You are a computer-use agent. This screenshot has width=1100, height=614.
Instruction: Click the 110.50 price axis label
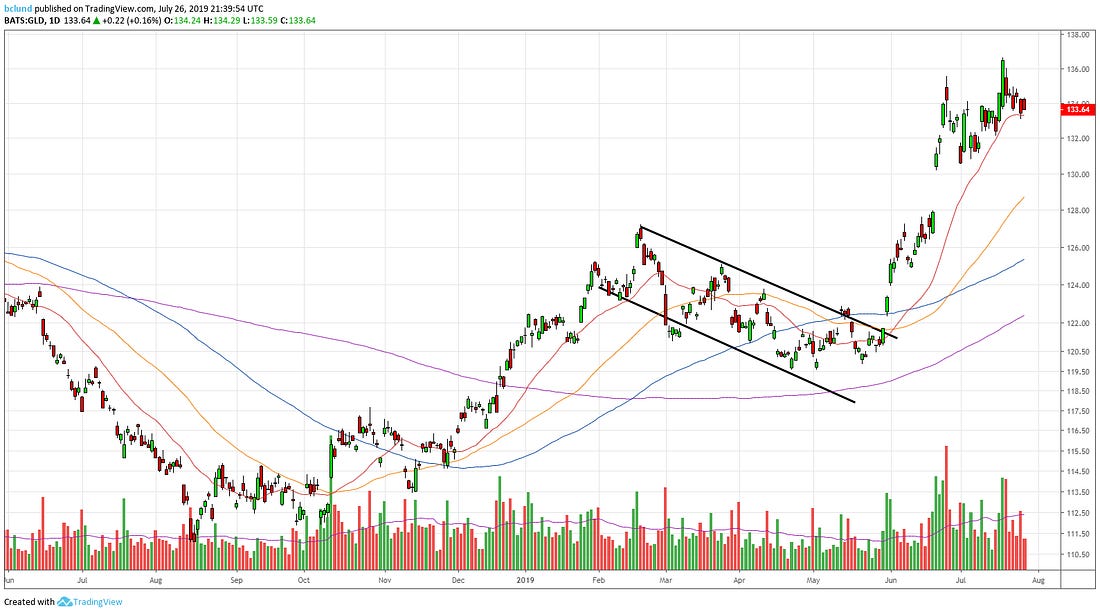1077,554
